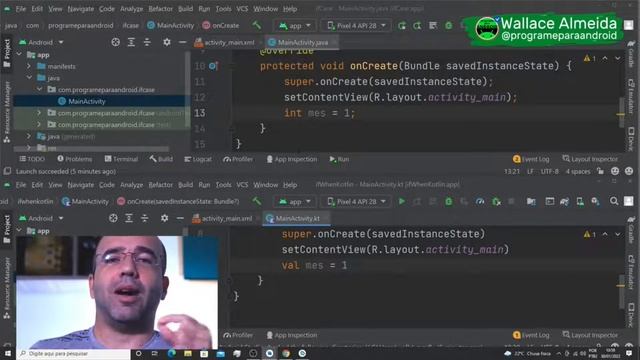Go to next highlighted error arrow in ifCase editor
The image size is (640, 360).
pos(618,59)
